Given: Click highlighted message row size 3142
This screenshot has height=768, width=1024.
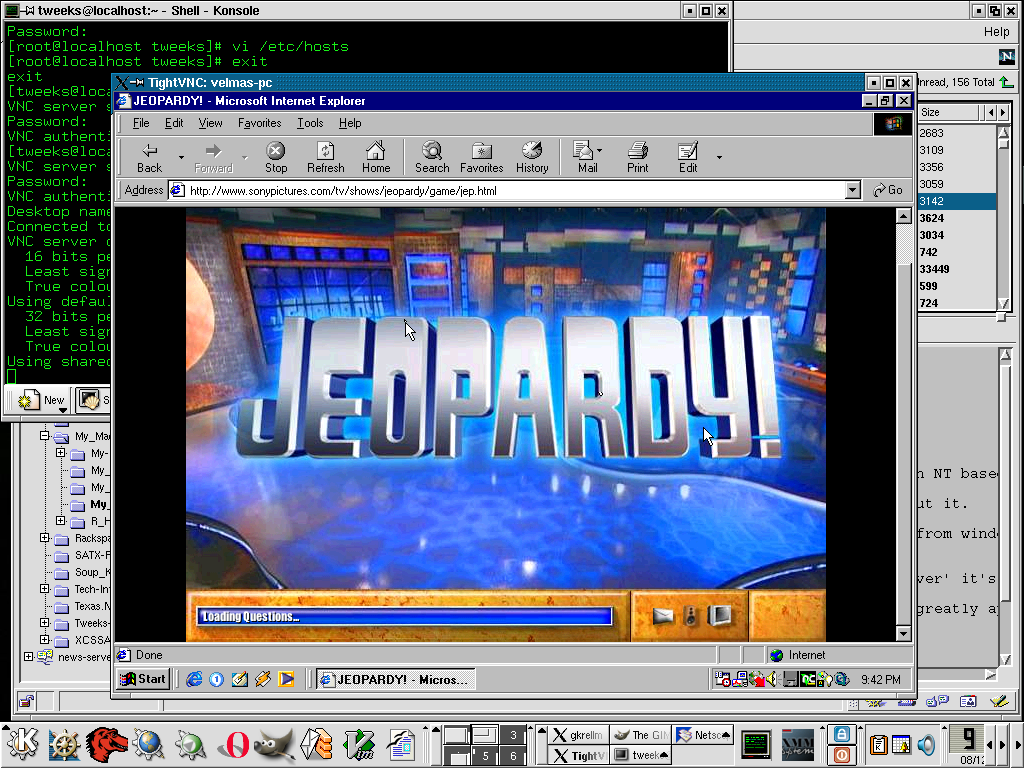Looking at the screenshot, I should (x=956, y=201).
